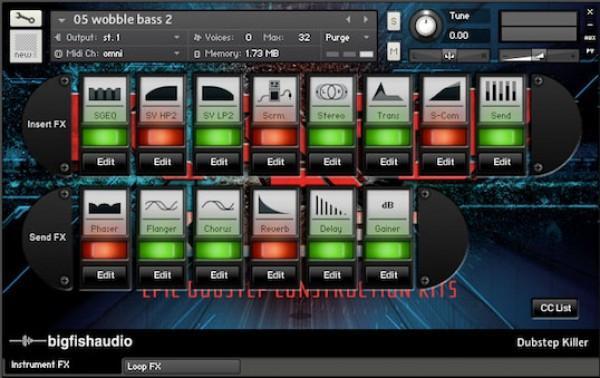Viewport: 600px width, 378px height.
Task: Turn on the red Reverb power light
Action: pyautogui.click(x=275, y=250)
